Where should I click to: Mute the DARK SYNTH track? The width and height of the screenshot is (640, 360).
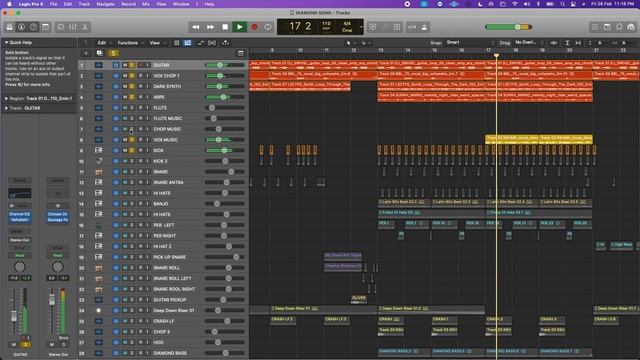[x=125, y=86]
